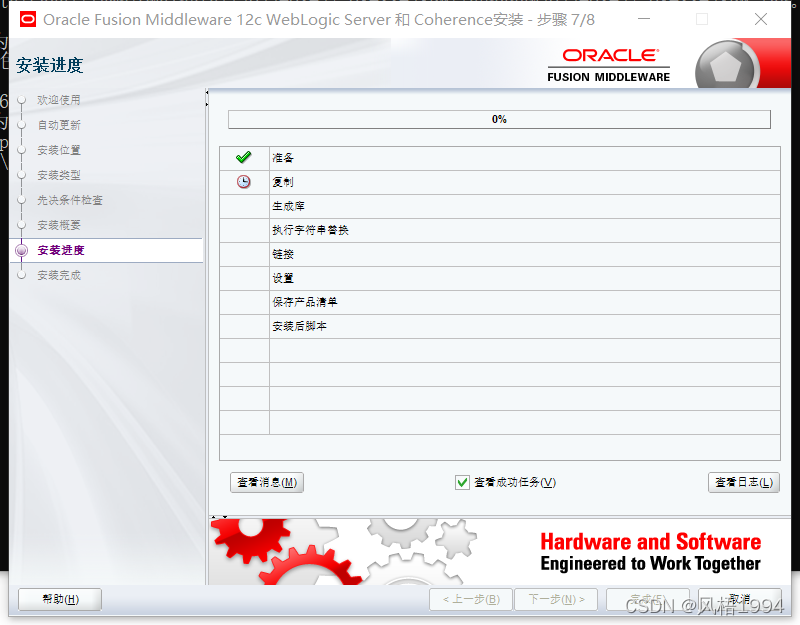
Task: Minimize the installer window
Action: [644, 19]
